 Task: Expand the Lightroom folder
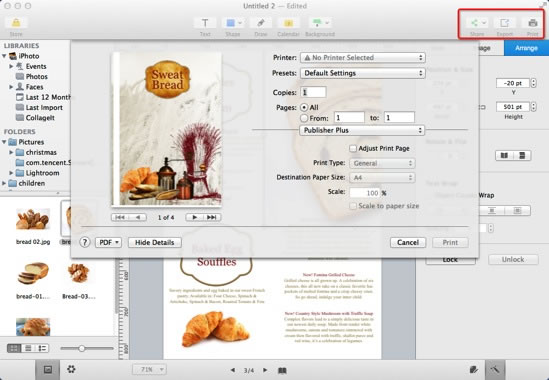coord(11,173)
